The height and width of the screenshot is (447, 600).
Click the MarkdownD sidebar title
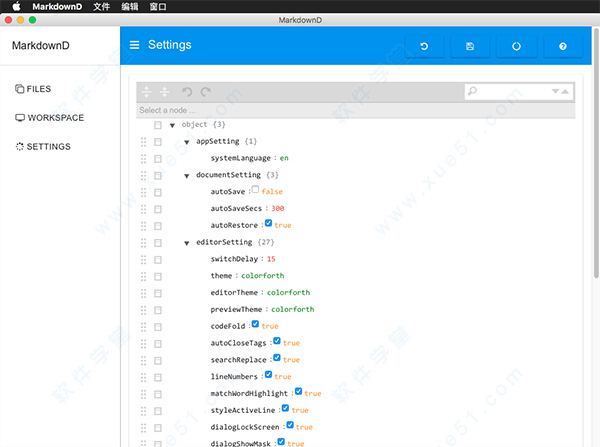(41, 46)
